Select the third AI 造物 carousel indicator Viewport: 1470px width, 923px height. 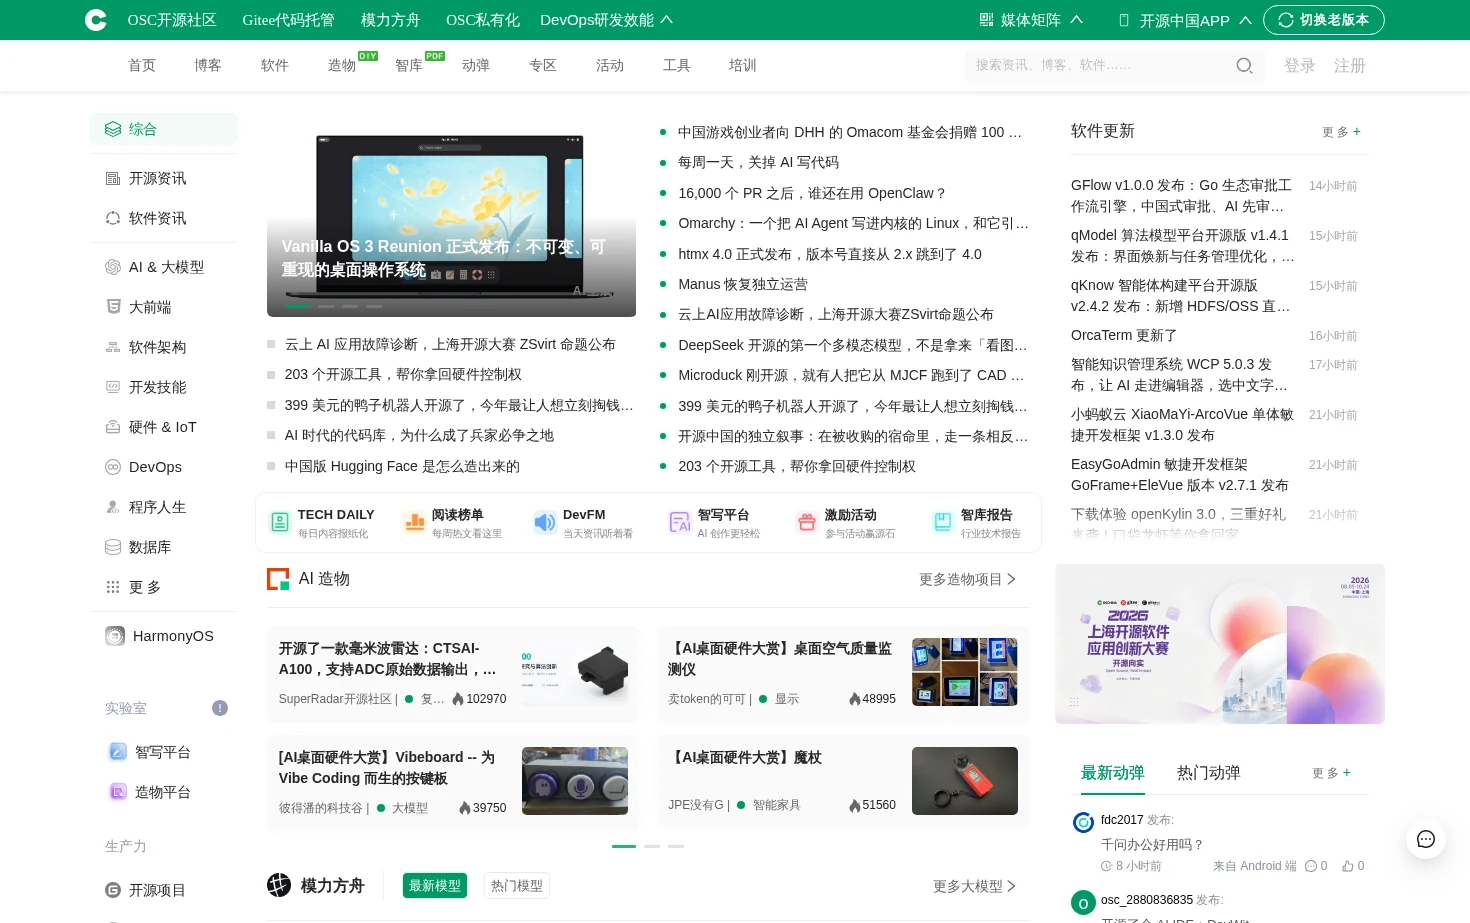click(676, 846)
